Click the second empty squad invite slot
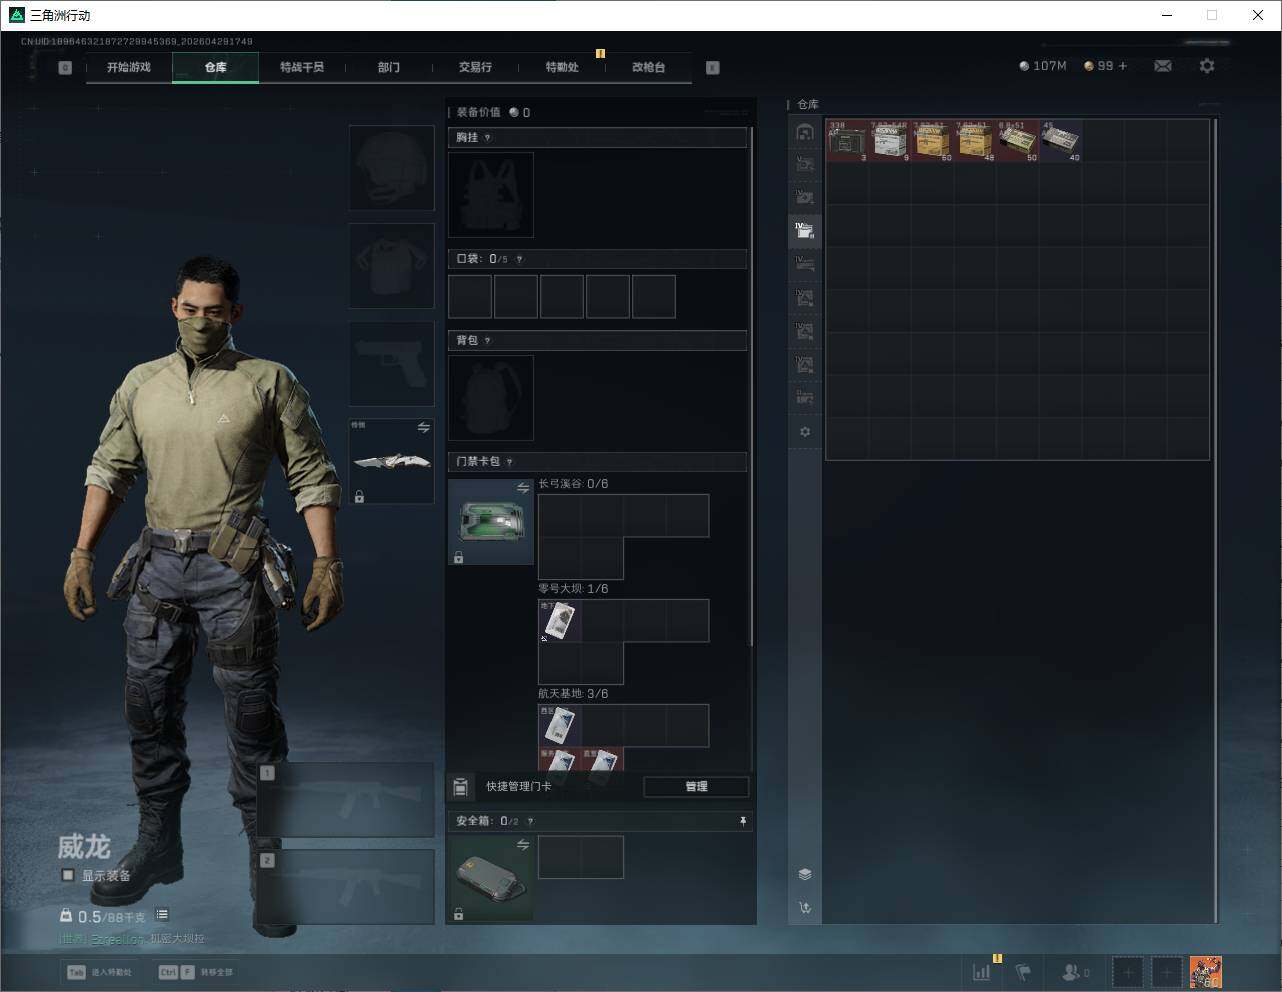Screen dimensions: 1282x992 (1166, 972)
